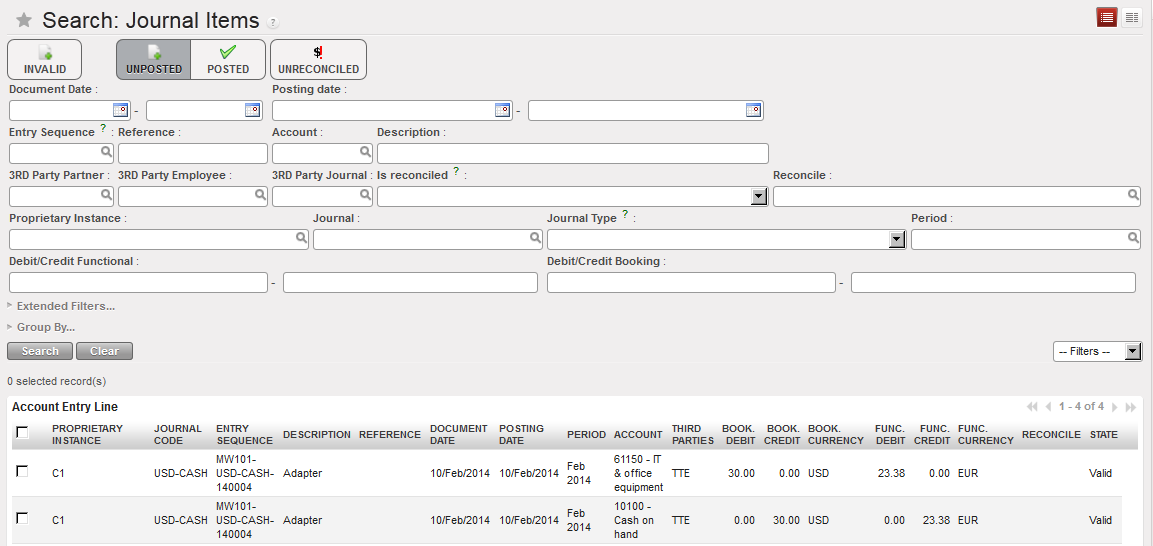
Task: Click Account field search magnifier icon
Action: [365, 153]
